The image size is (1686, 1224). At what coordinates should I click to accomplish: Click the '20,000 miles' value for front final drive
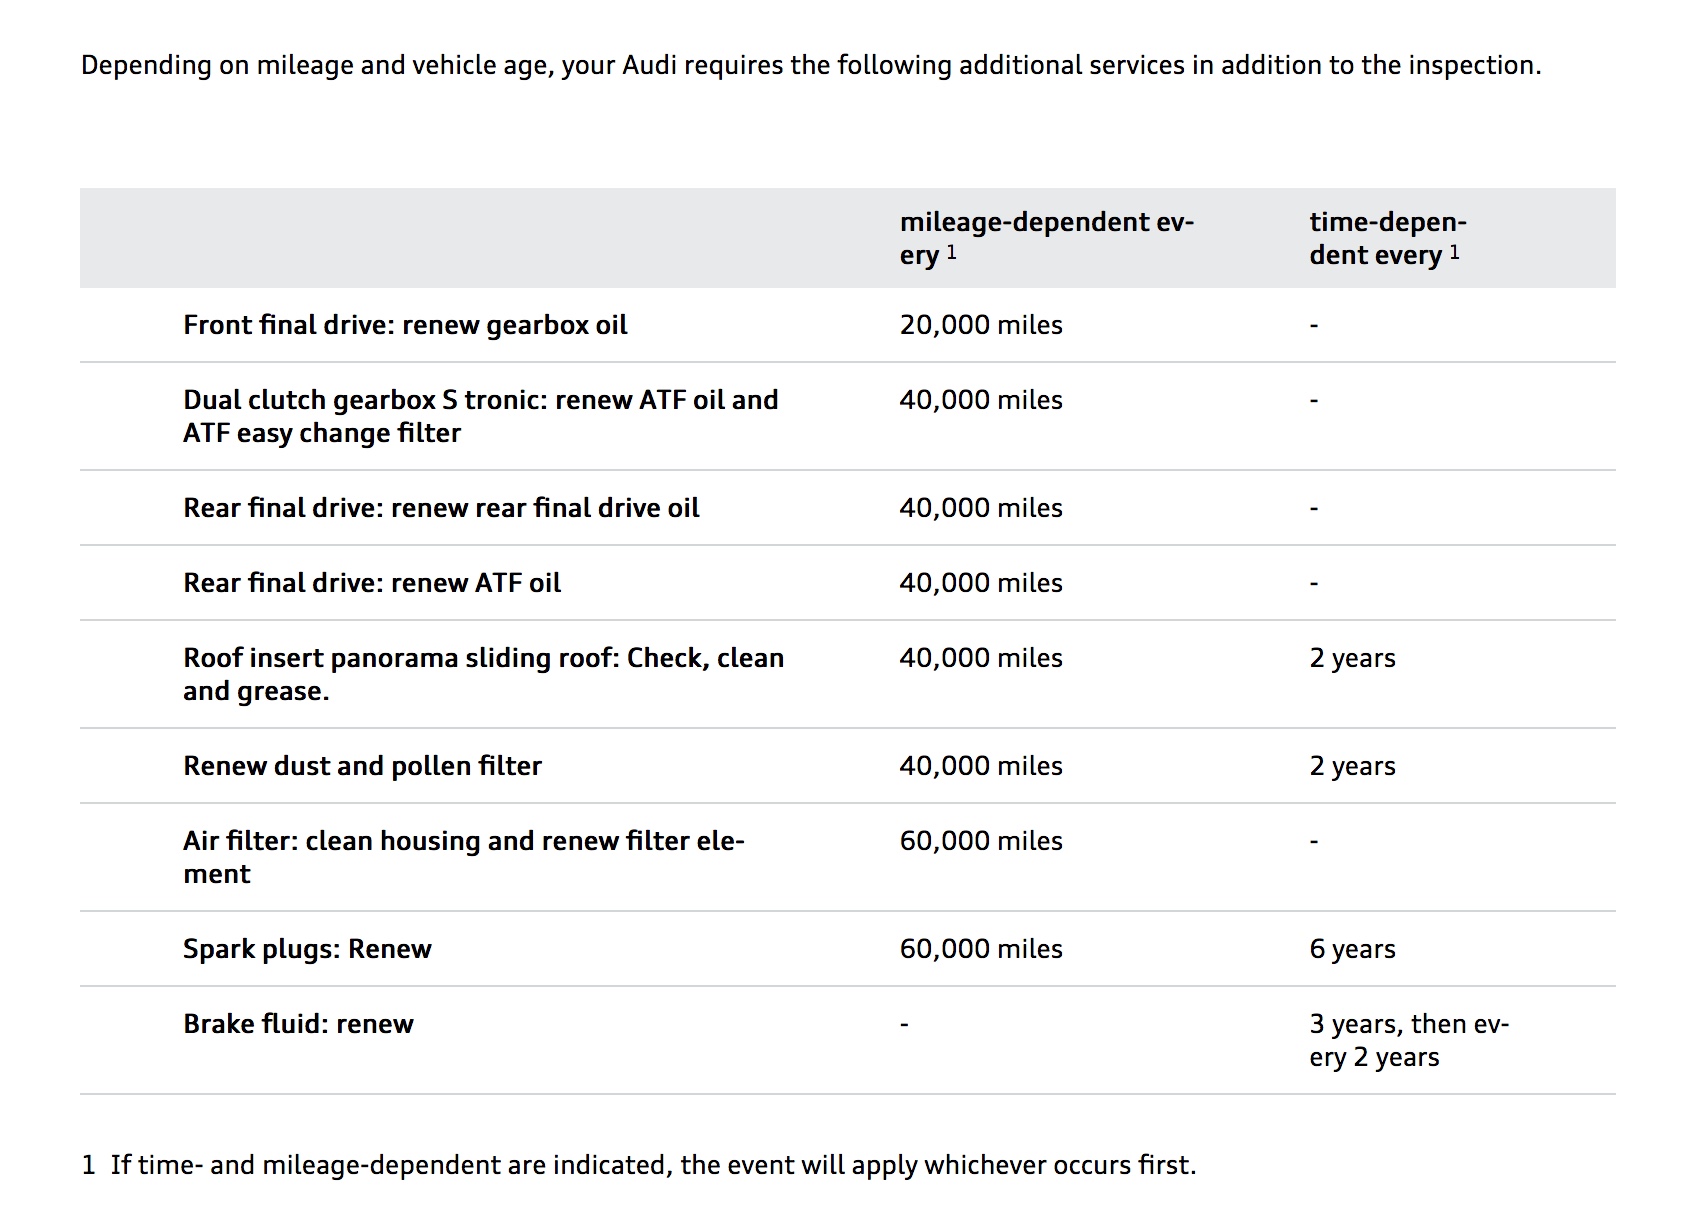coord(980,325)
